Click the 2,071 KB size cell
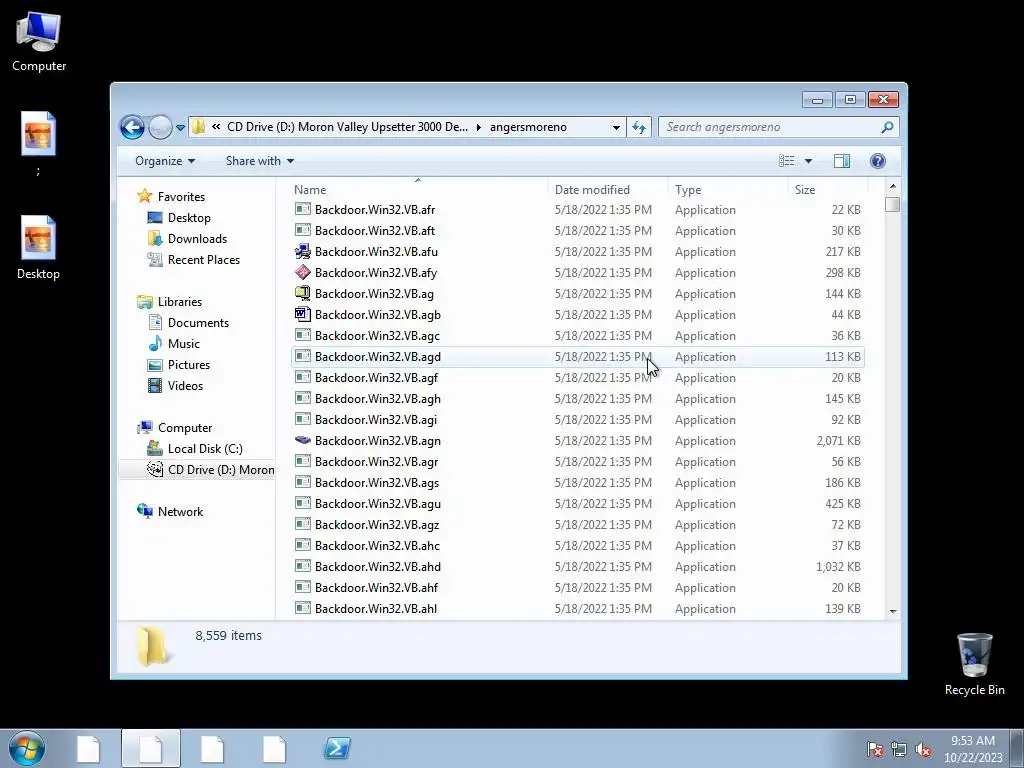 pos(838,441)
